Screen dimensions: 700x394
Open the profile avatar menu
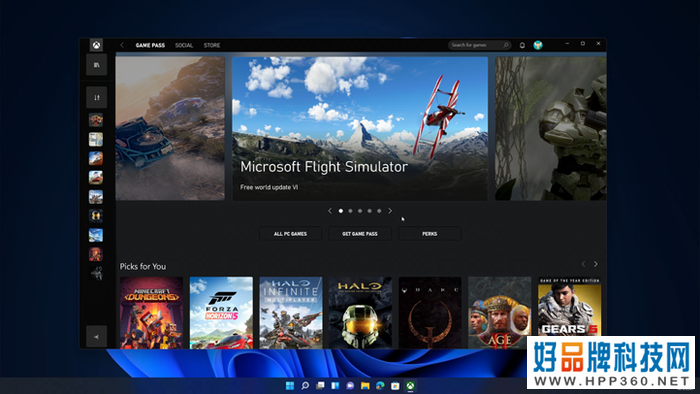click(538, 45)
